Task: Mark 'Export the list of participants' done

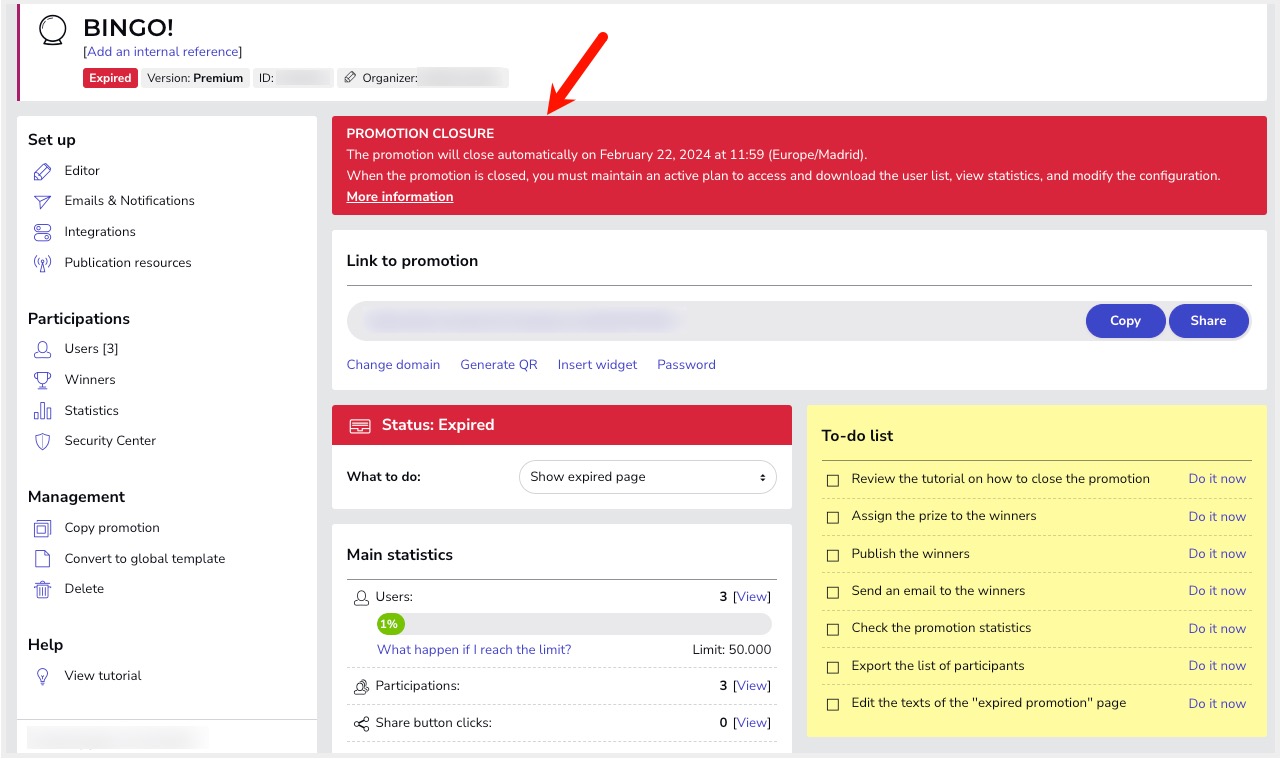Action: 833,666
